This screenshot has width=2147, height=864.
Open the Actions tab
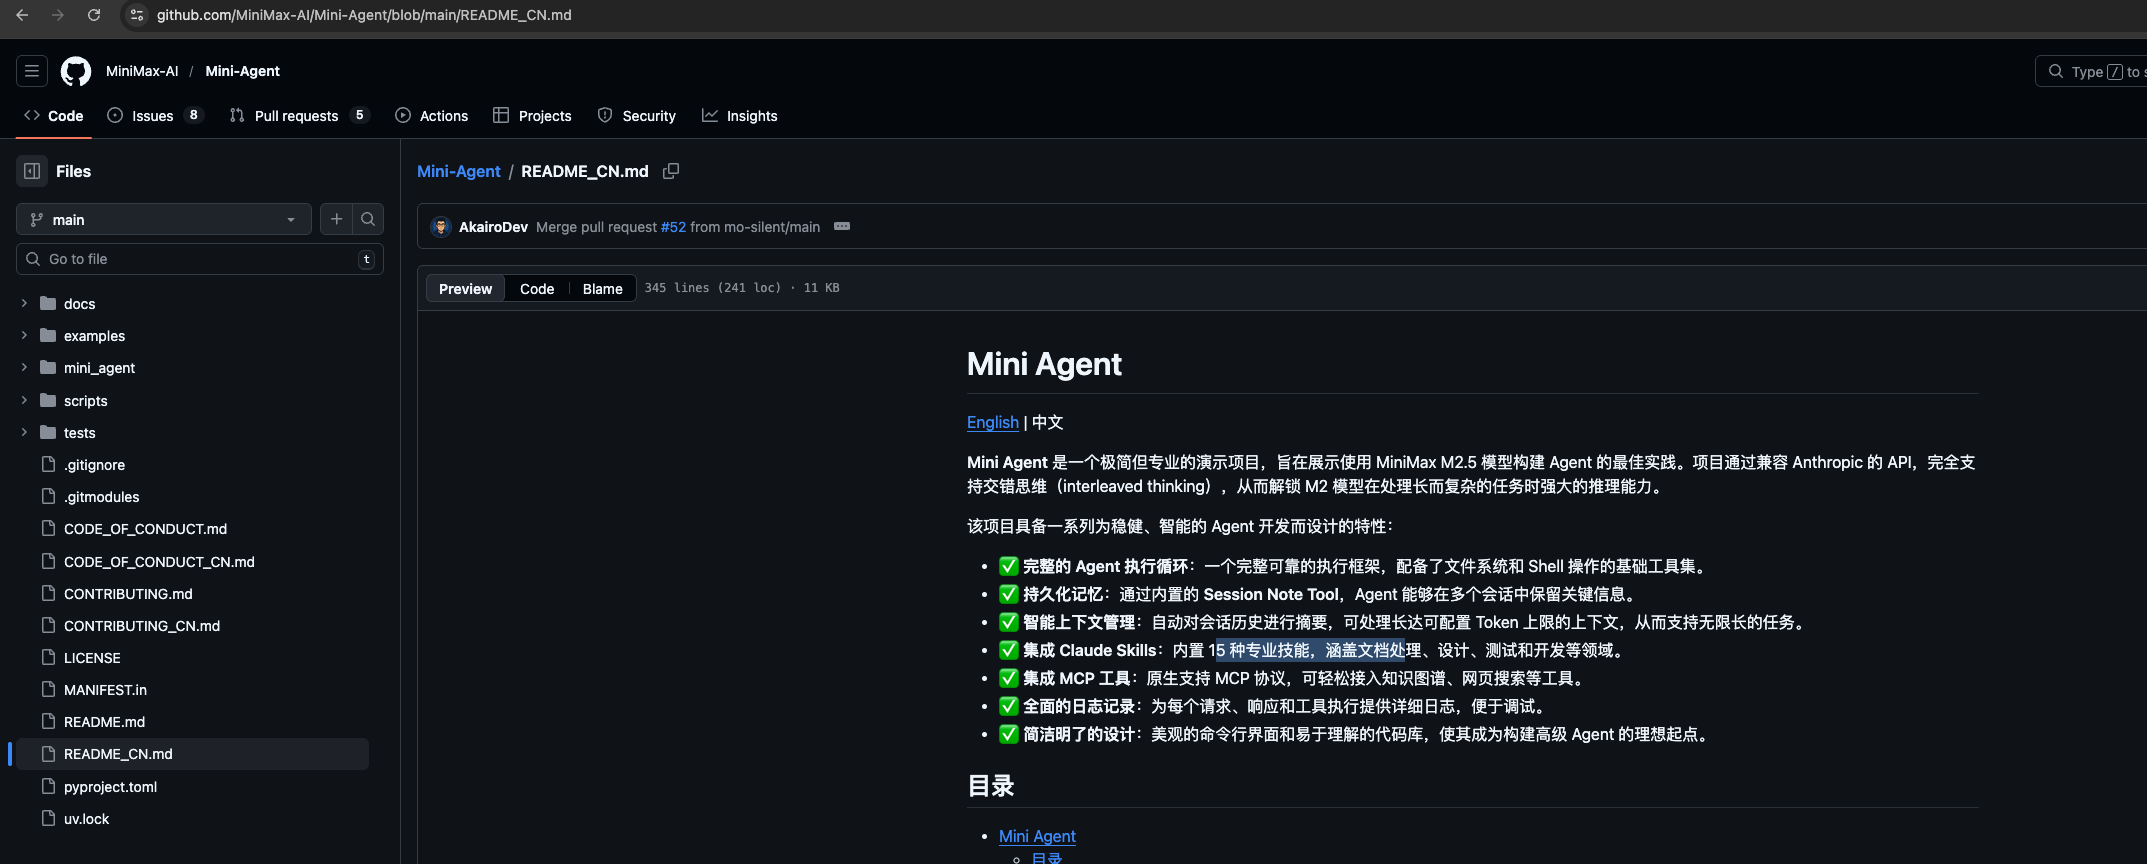tap(432, 116)
